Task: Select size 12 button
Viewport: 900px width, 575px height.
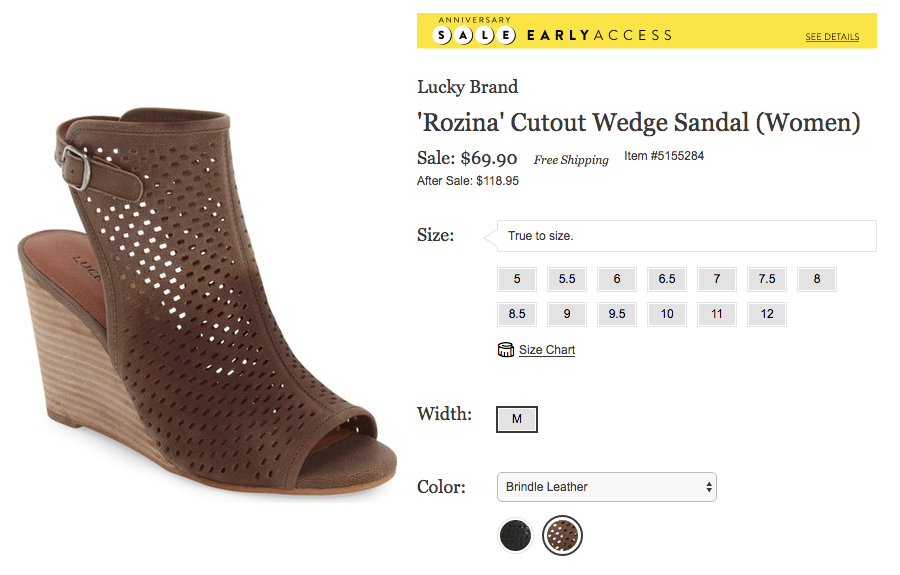Action: [x=767, y=314]
